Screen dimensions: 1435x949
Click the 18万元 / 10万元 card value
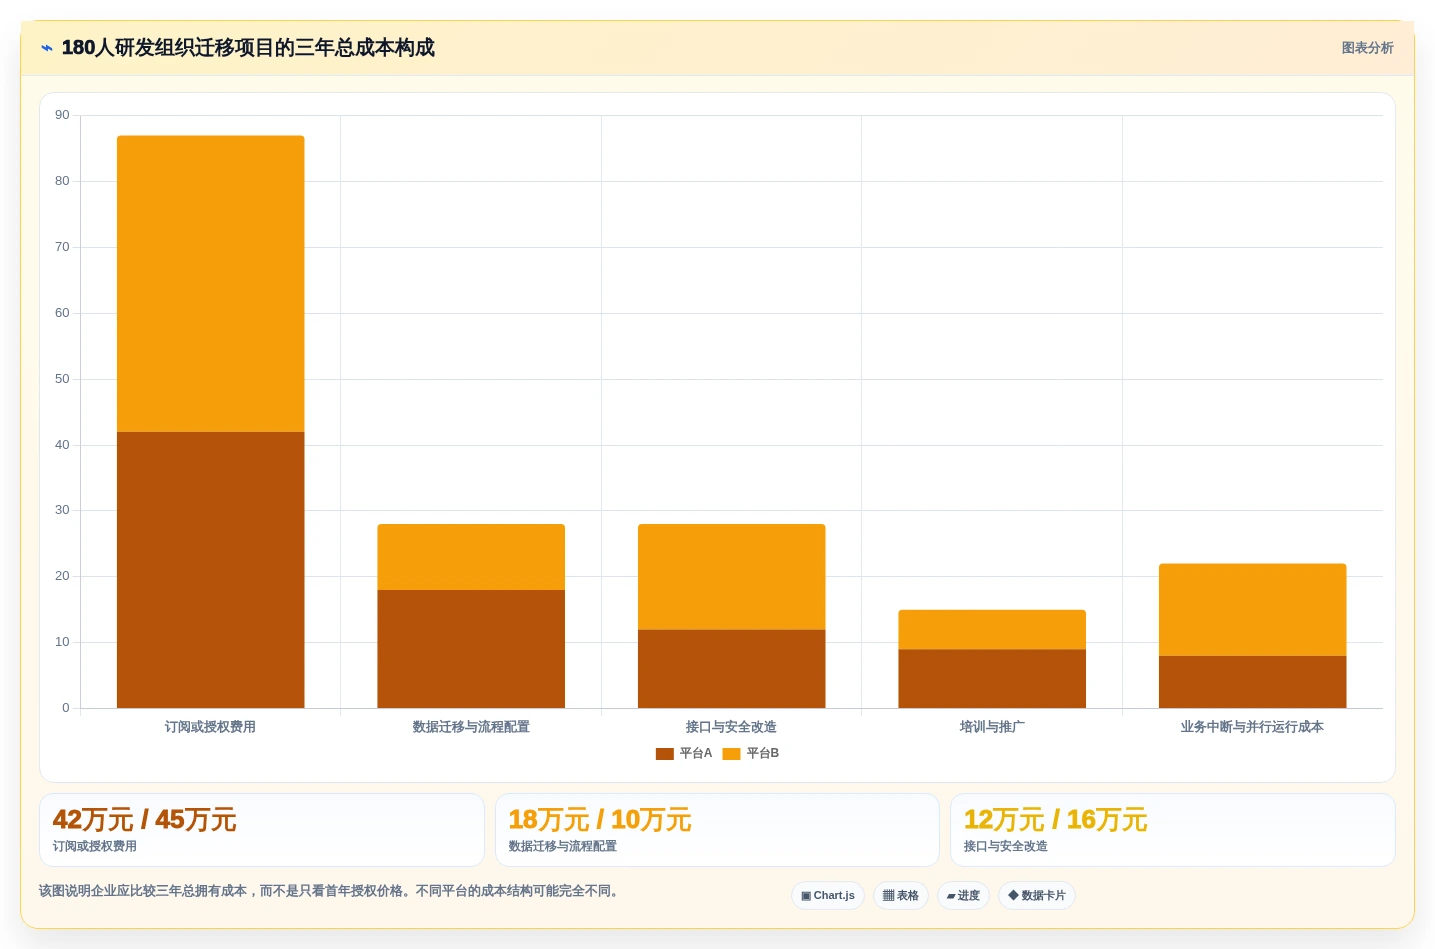[x=600, y=820]
